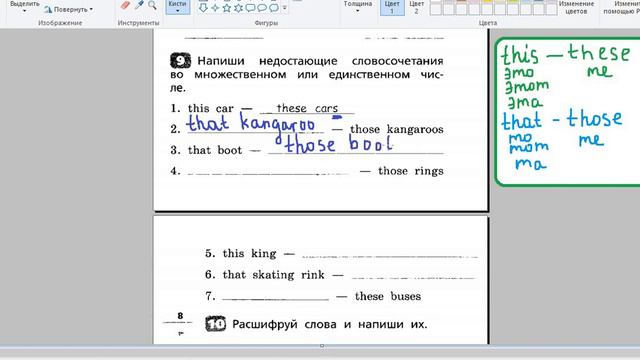Click Изменение цветов edit colors button

click(576, 7)
